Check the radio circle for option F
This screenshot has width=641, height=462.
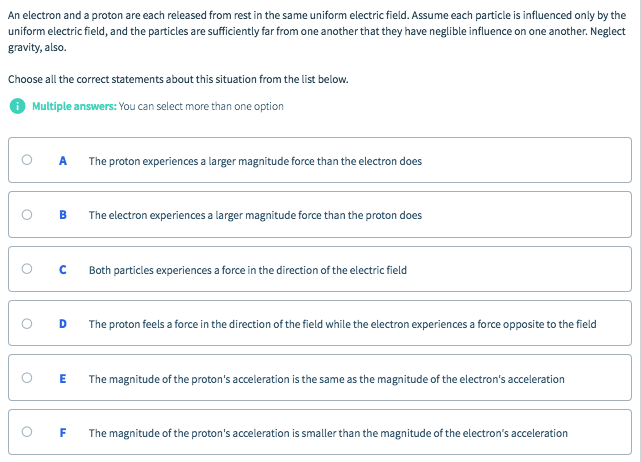27,432
